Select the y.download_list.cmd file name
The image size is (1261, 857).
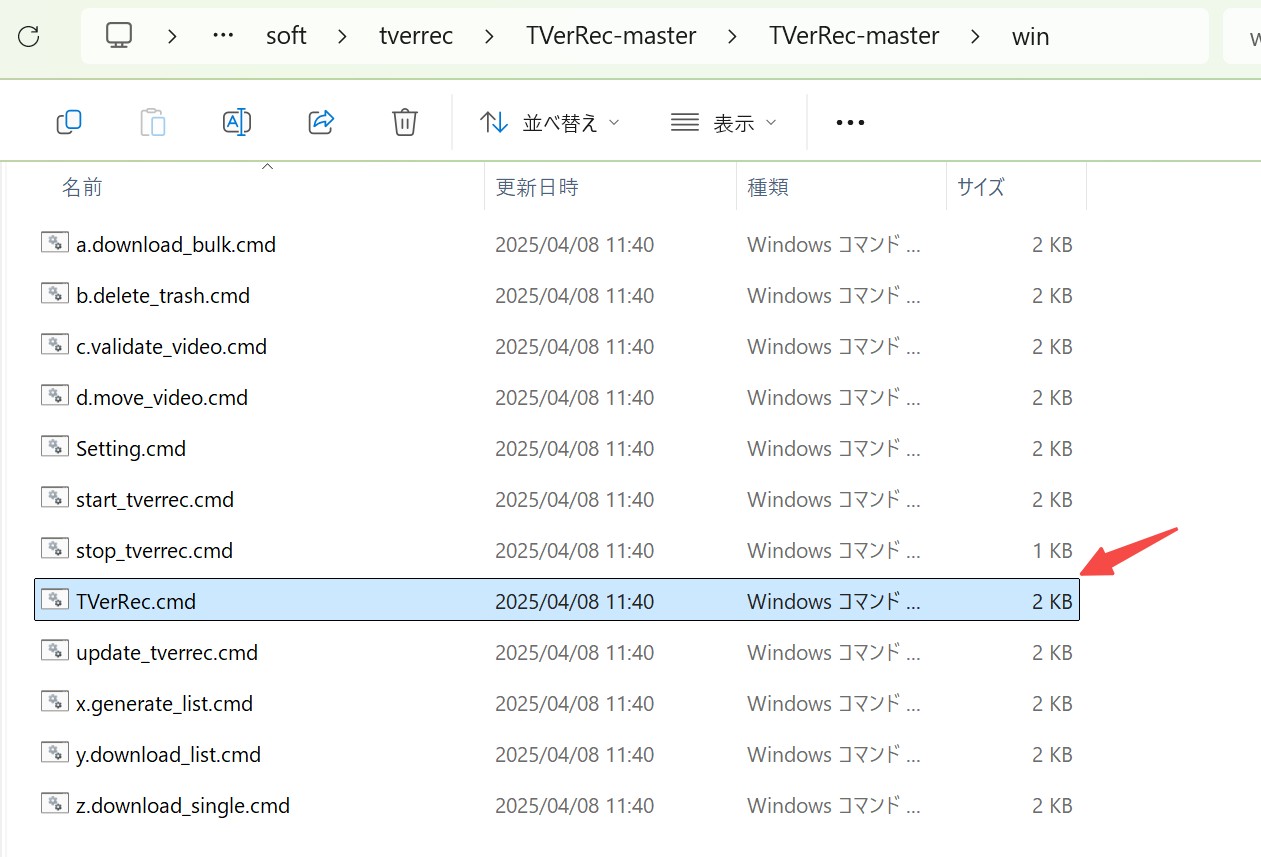pyautogui.click(x=169, y=755)
